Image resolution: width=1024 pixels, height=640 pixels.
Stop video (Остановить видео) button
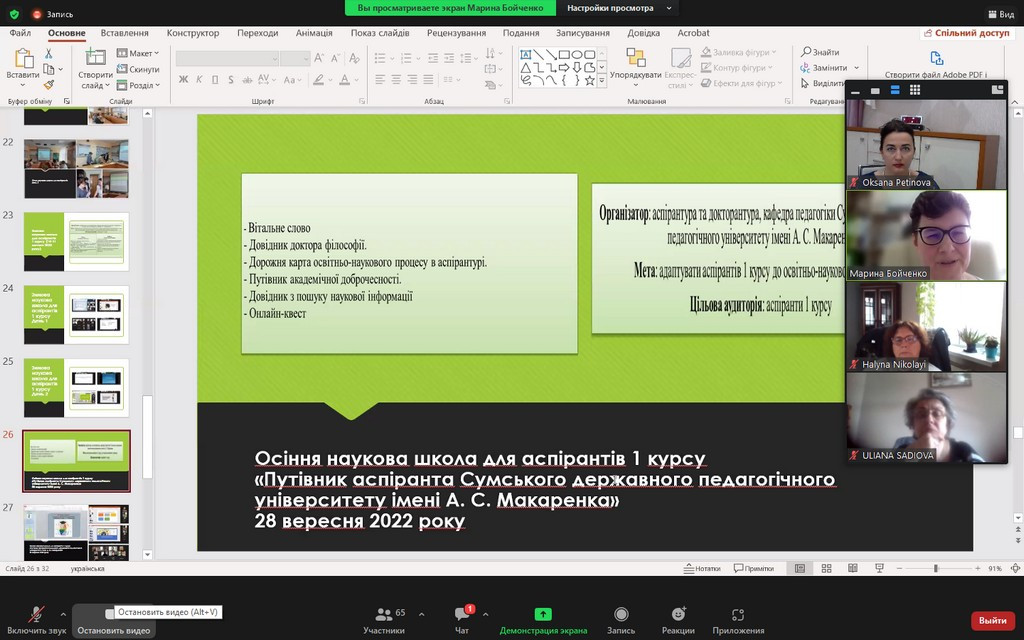[x=114, y=620]
